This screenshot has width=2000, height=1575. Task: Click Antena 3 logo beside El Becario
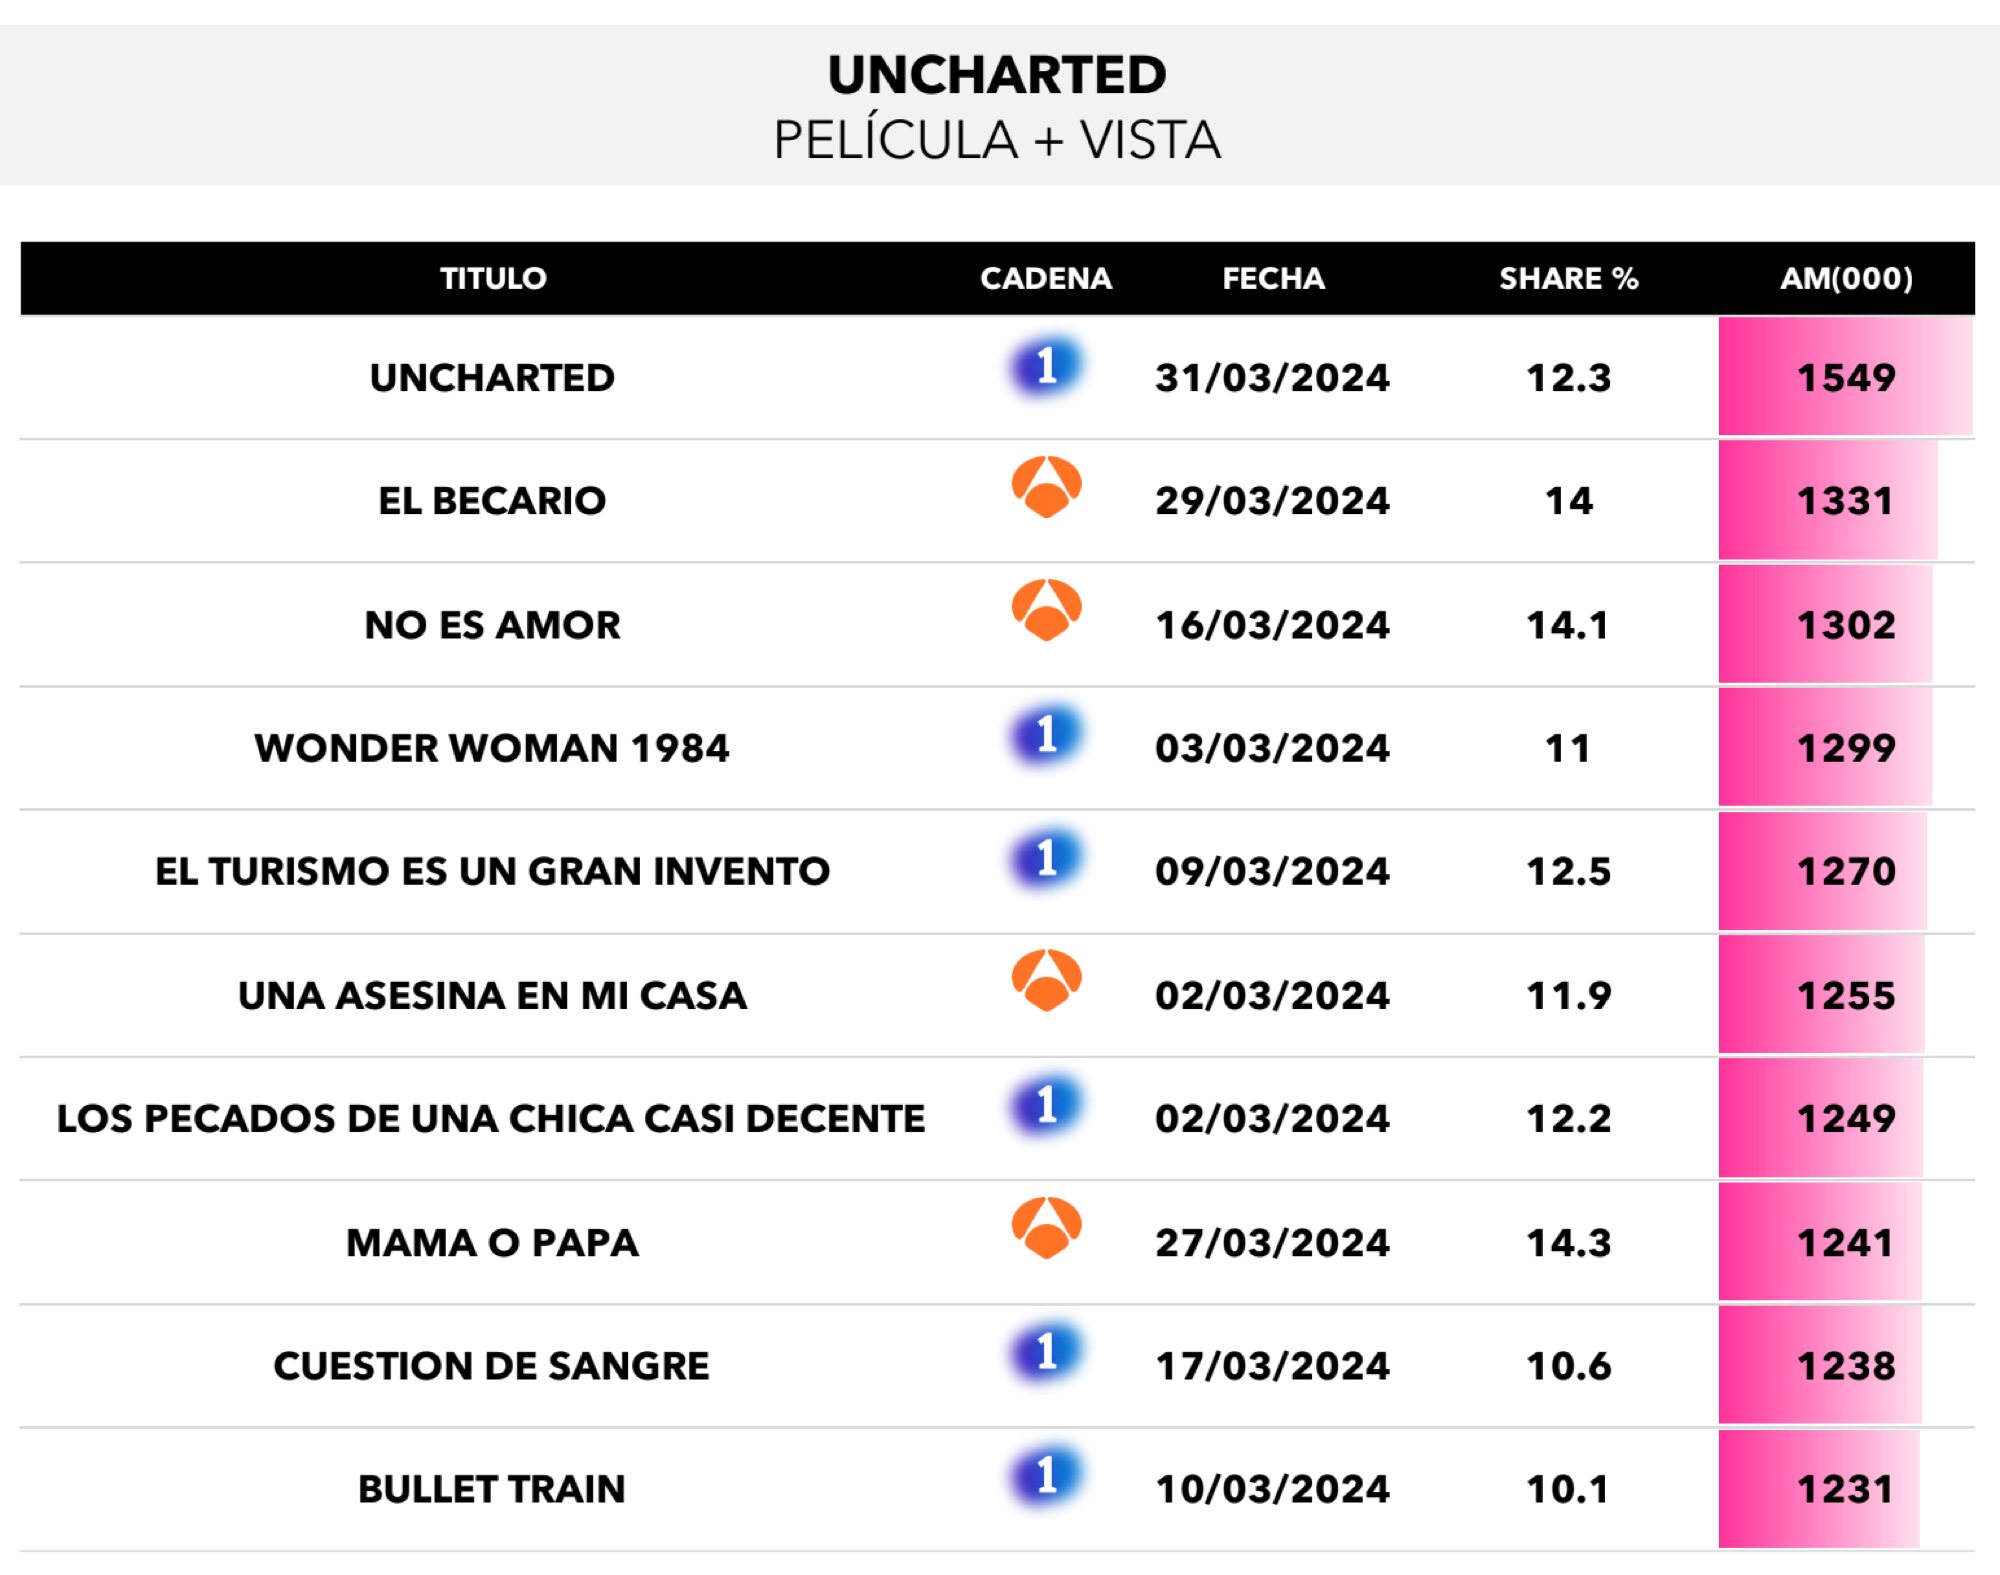point(1046,488)
